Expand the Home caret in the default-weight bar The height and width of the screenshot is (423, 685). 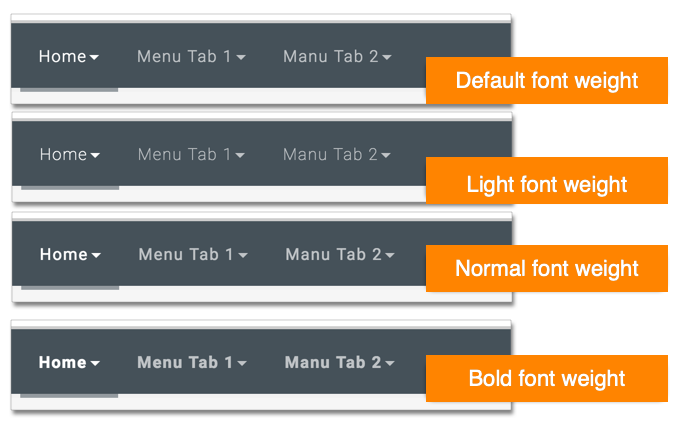(94, 58)
